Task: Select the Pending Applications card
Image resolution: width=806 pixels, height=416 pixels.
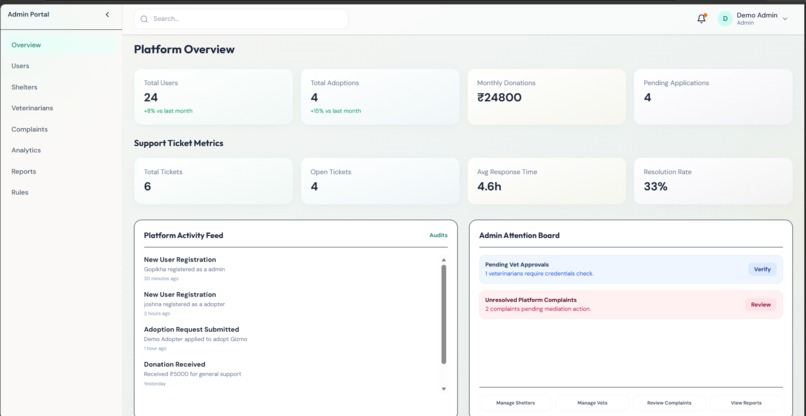Action: click(713, 97)
